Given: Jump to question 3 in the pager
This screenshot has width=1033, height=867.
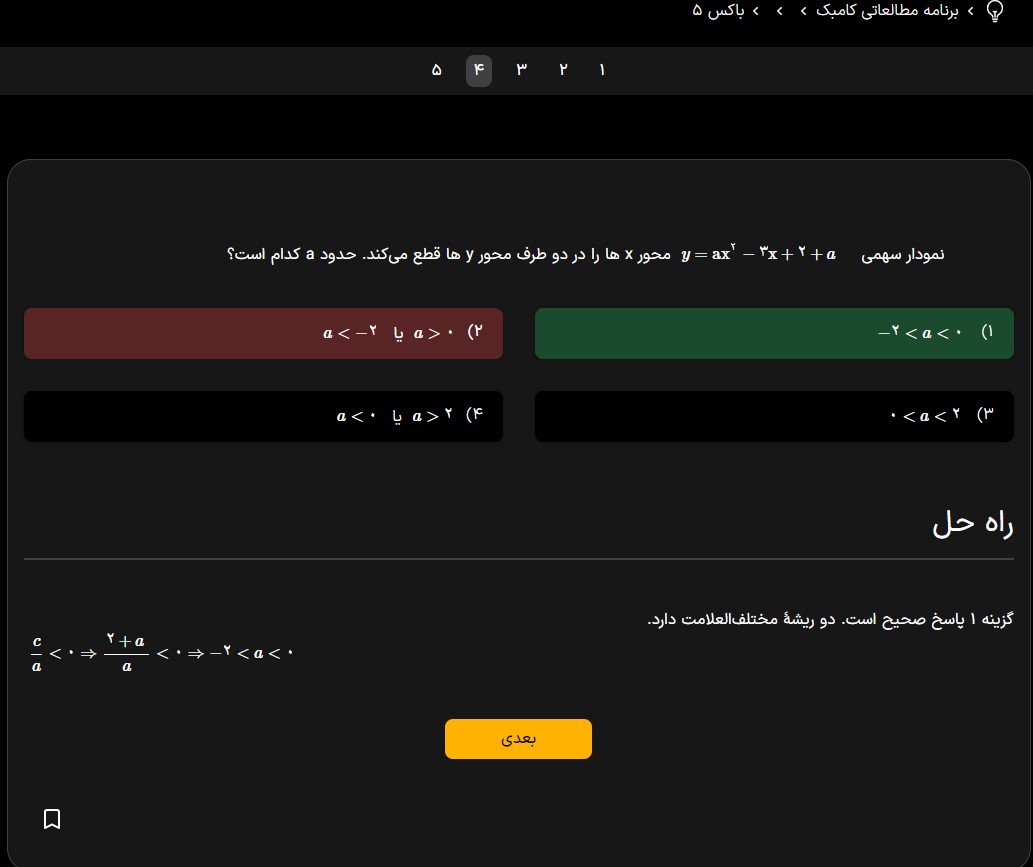Looking at the screenshot, I should (521, 71).
